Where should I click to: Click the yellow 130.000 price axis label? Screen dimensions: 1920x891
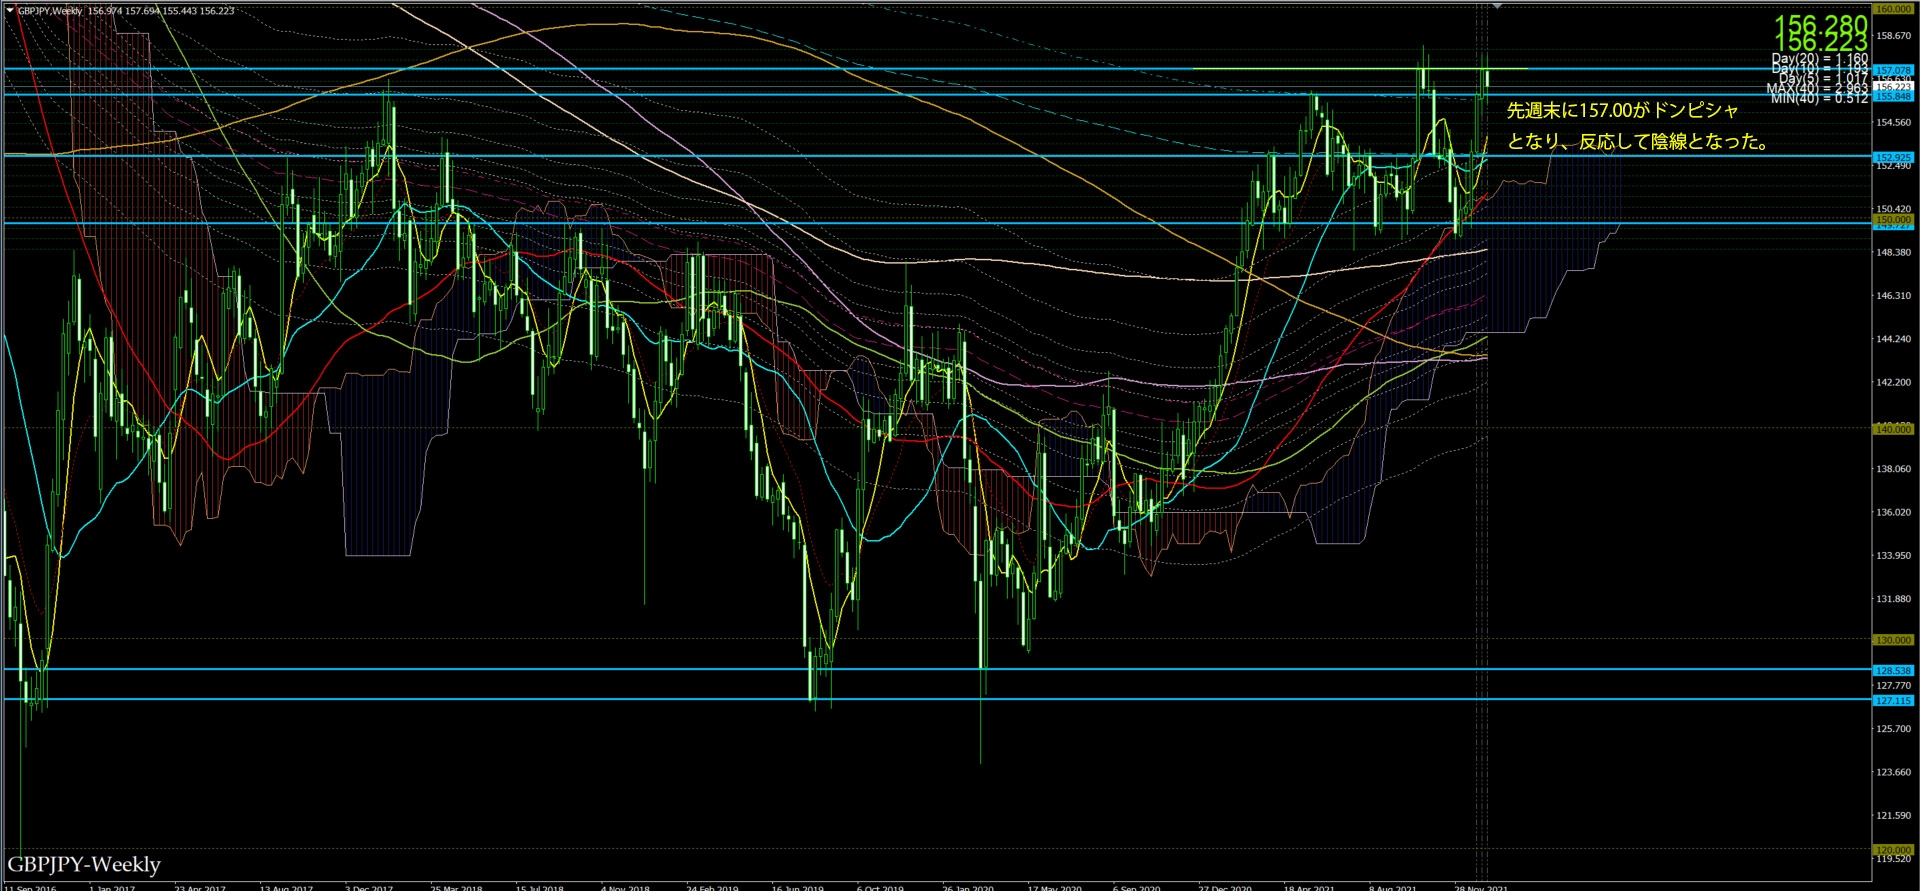click(x=1893, y=640)
